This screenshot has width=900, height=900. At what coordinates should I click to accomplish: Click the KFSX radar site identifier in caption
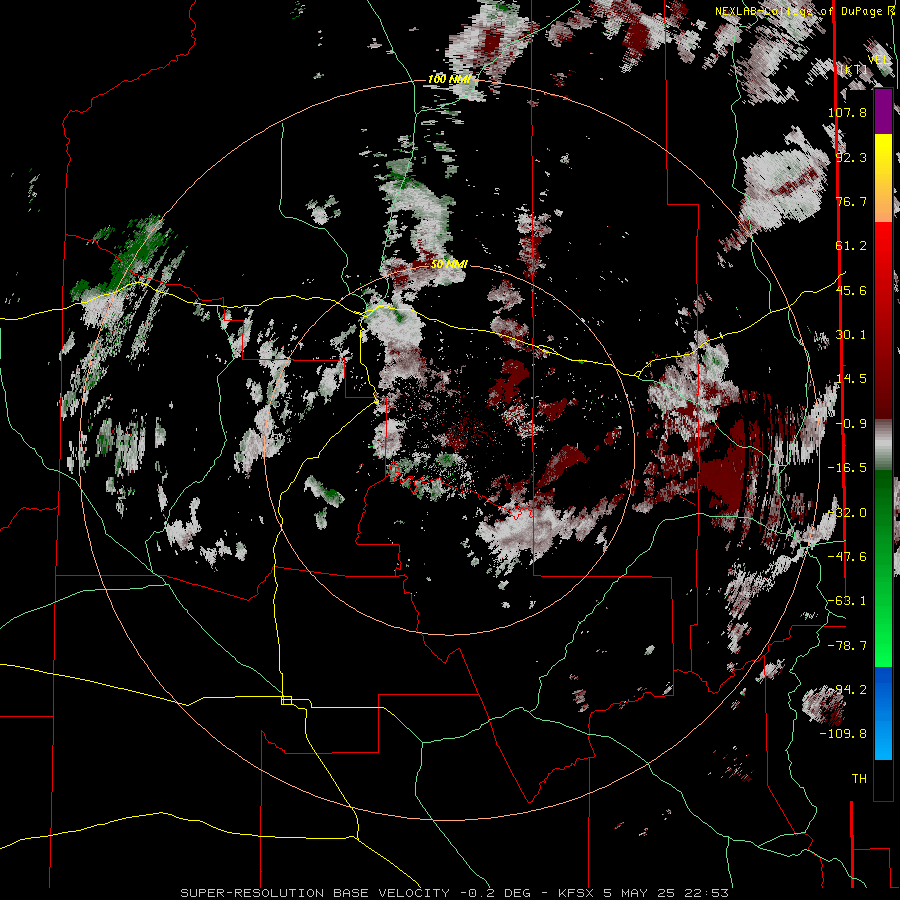tap(576, 893)
